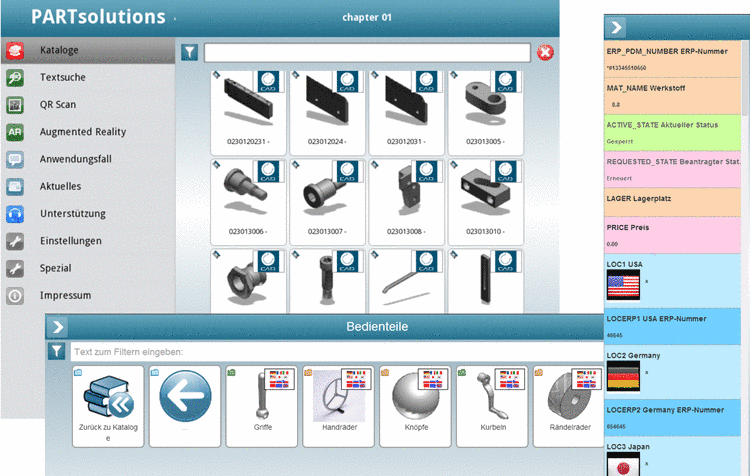Viewport: 750px width, 476px height.
Task: Open the Rändelräder category tile
Action: pyautogui.click(x=569, y=407)
